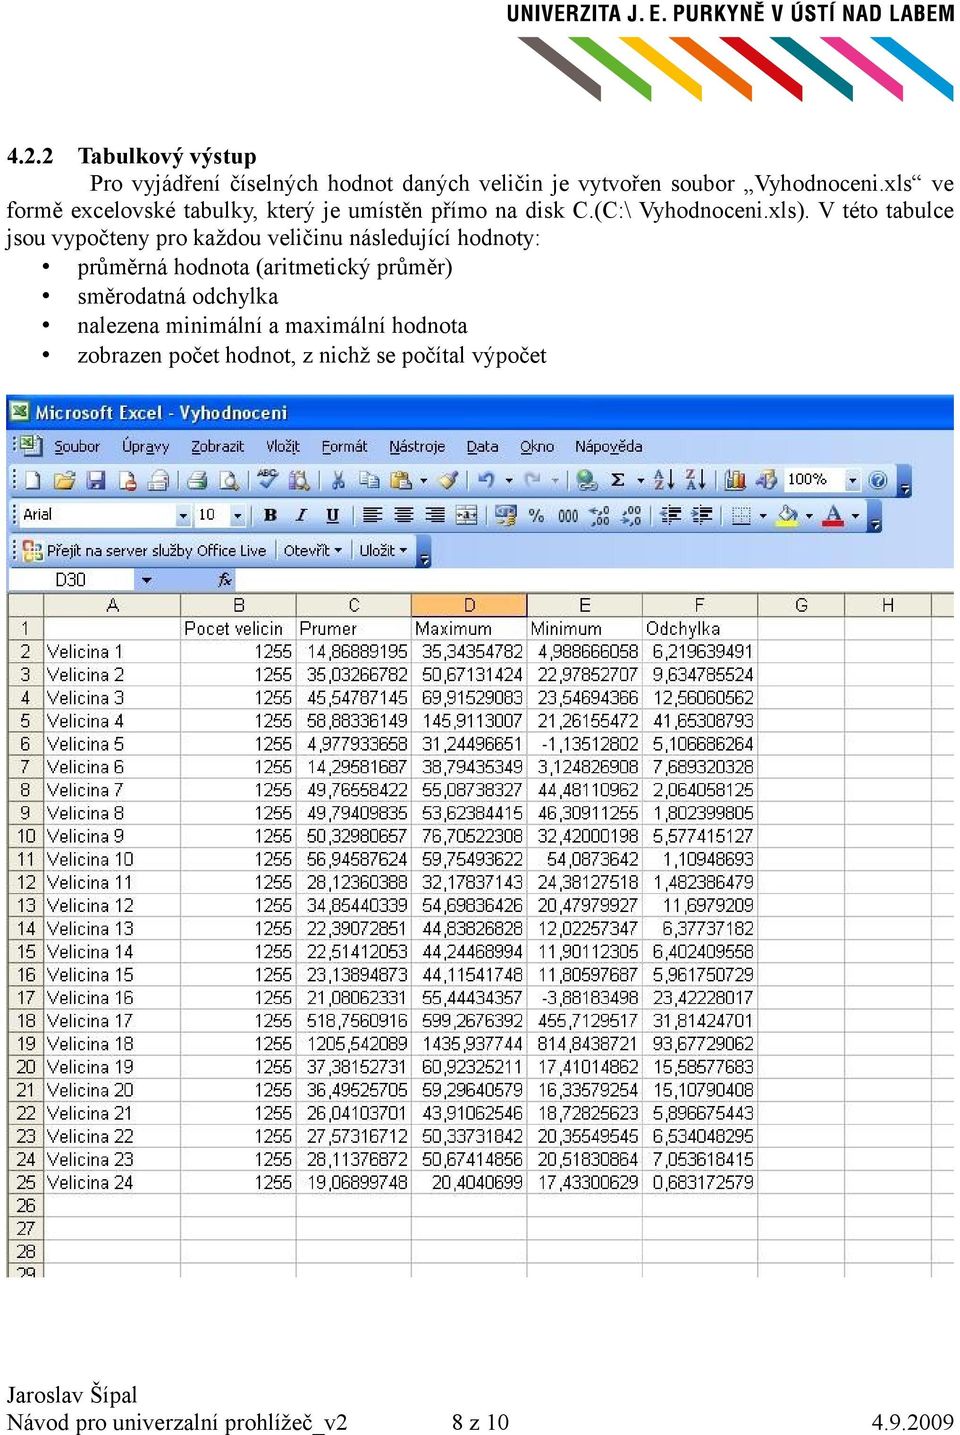Sort descending with the Z-A icon
Image resolution: width=960 pixels, height=1435 pixels.
click(x=695, y=481)
